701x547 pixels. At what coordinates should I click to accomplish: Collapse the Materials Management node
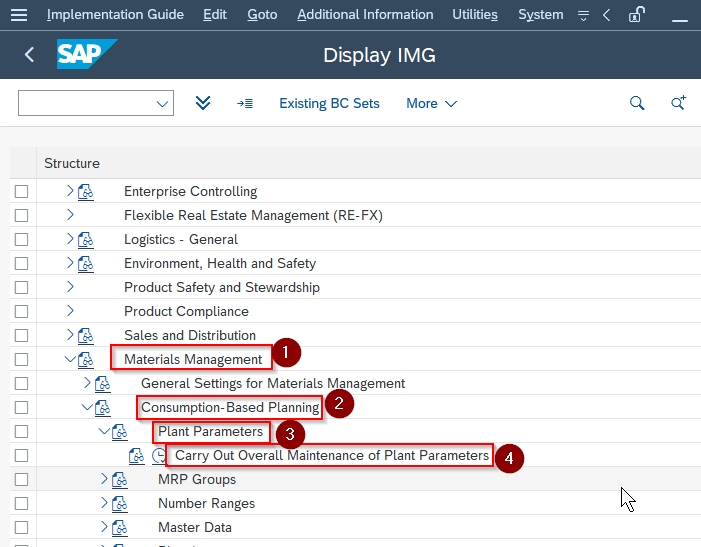point(70,359)
